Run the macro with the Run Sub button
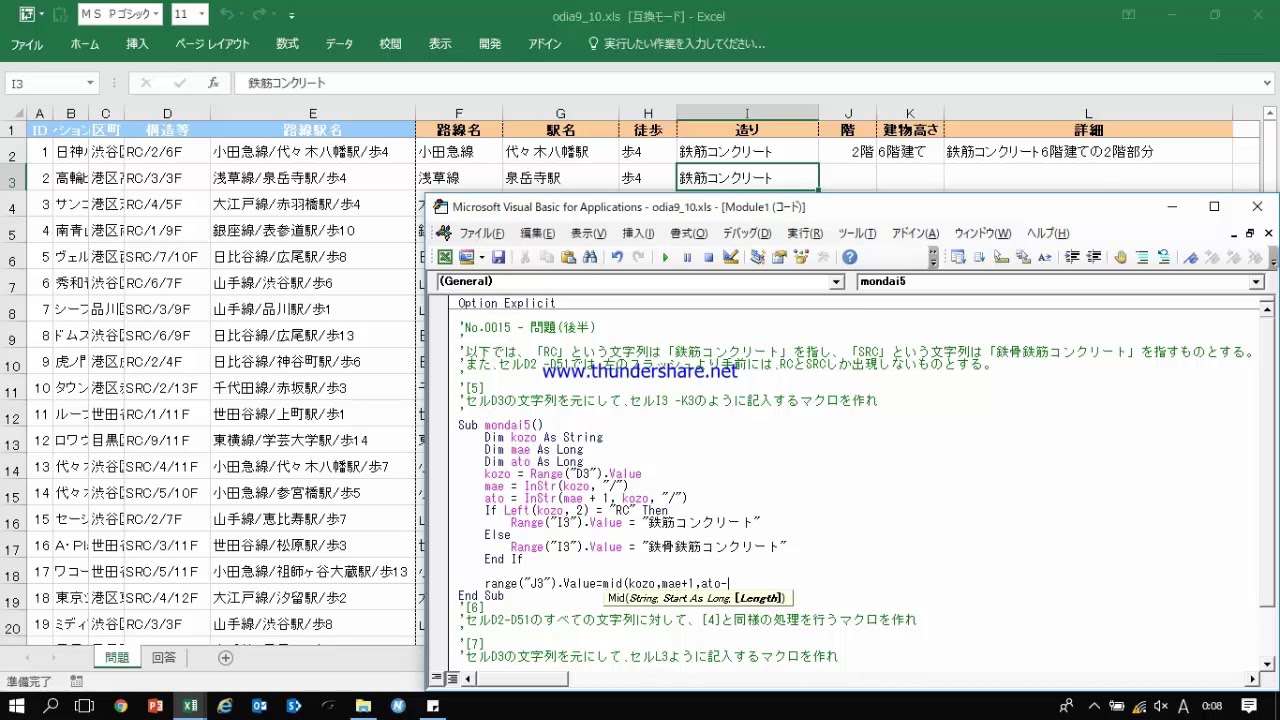The width and height of the screenshot is (1280, 720). tap(665, 257)
